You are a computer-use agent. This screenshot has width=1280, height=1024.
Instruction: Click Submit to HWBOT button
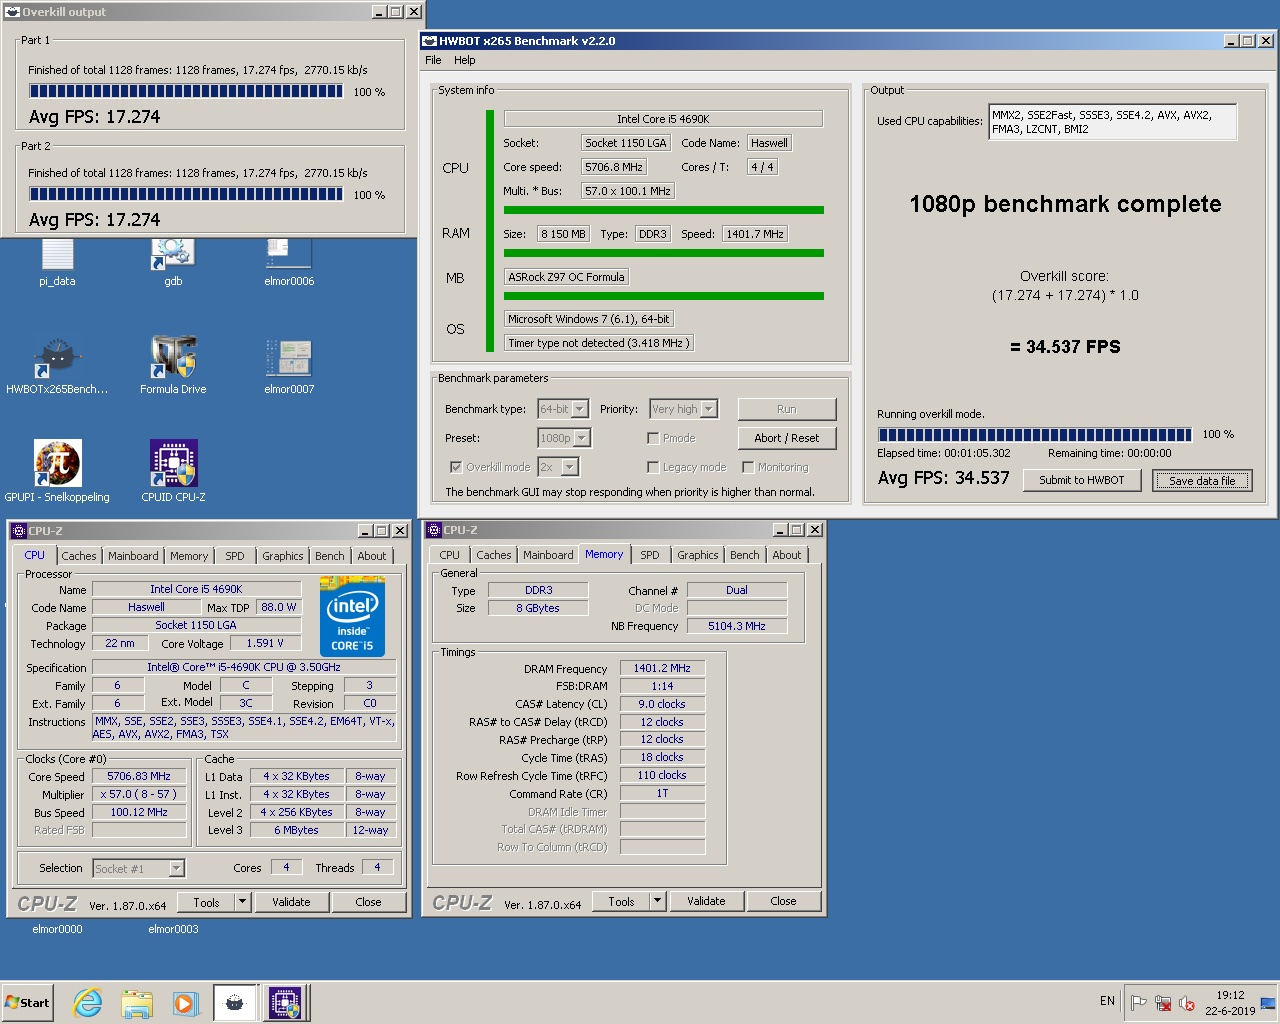(x=1082, y=480)
